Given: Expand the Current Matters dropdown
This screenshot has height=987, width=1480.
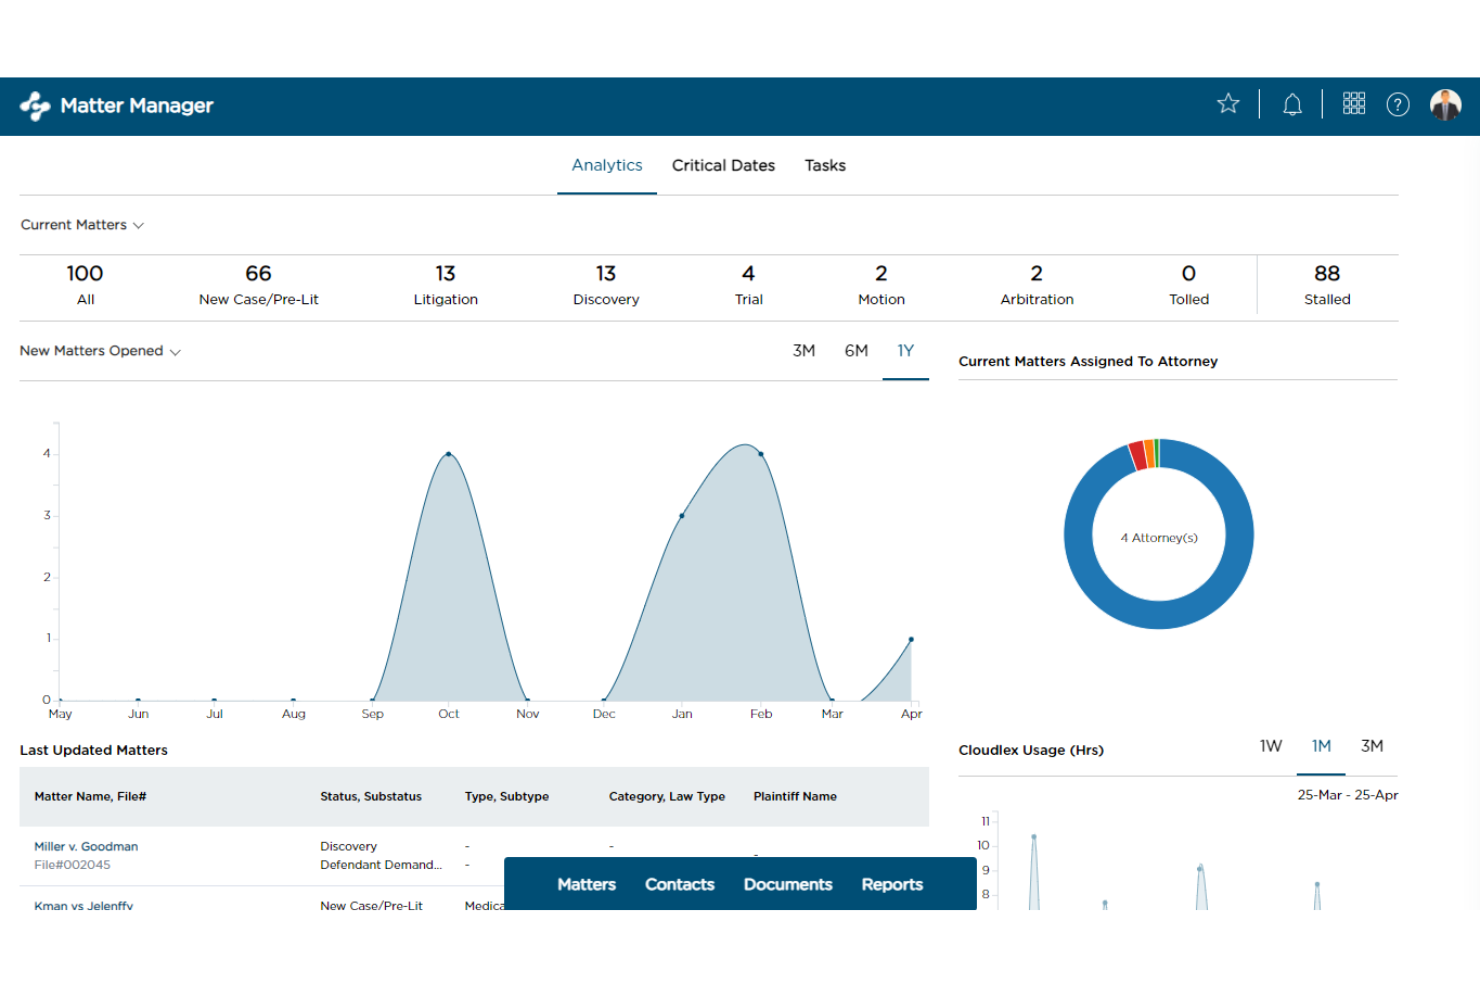Looking at the screenshot, I should [82, 224].
